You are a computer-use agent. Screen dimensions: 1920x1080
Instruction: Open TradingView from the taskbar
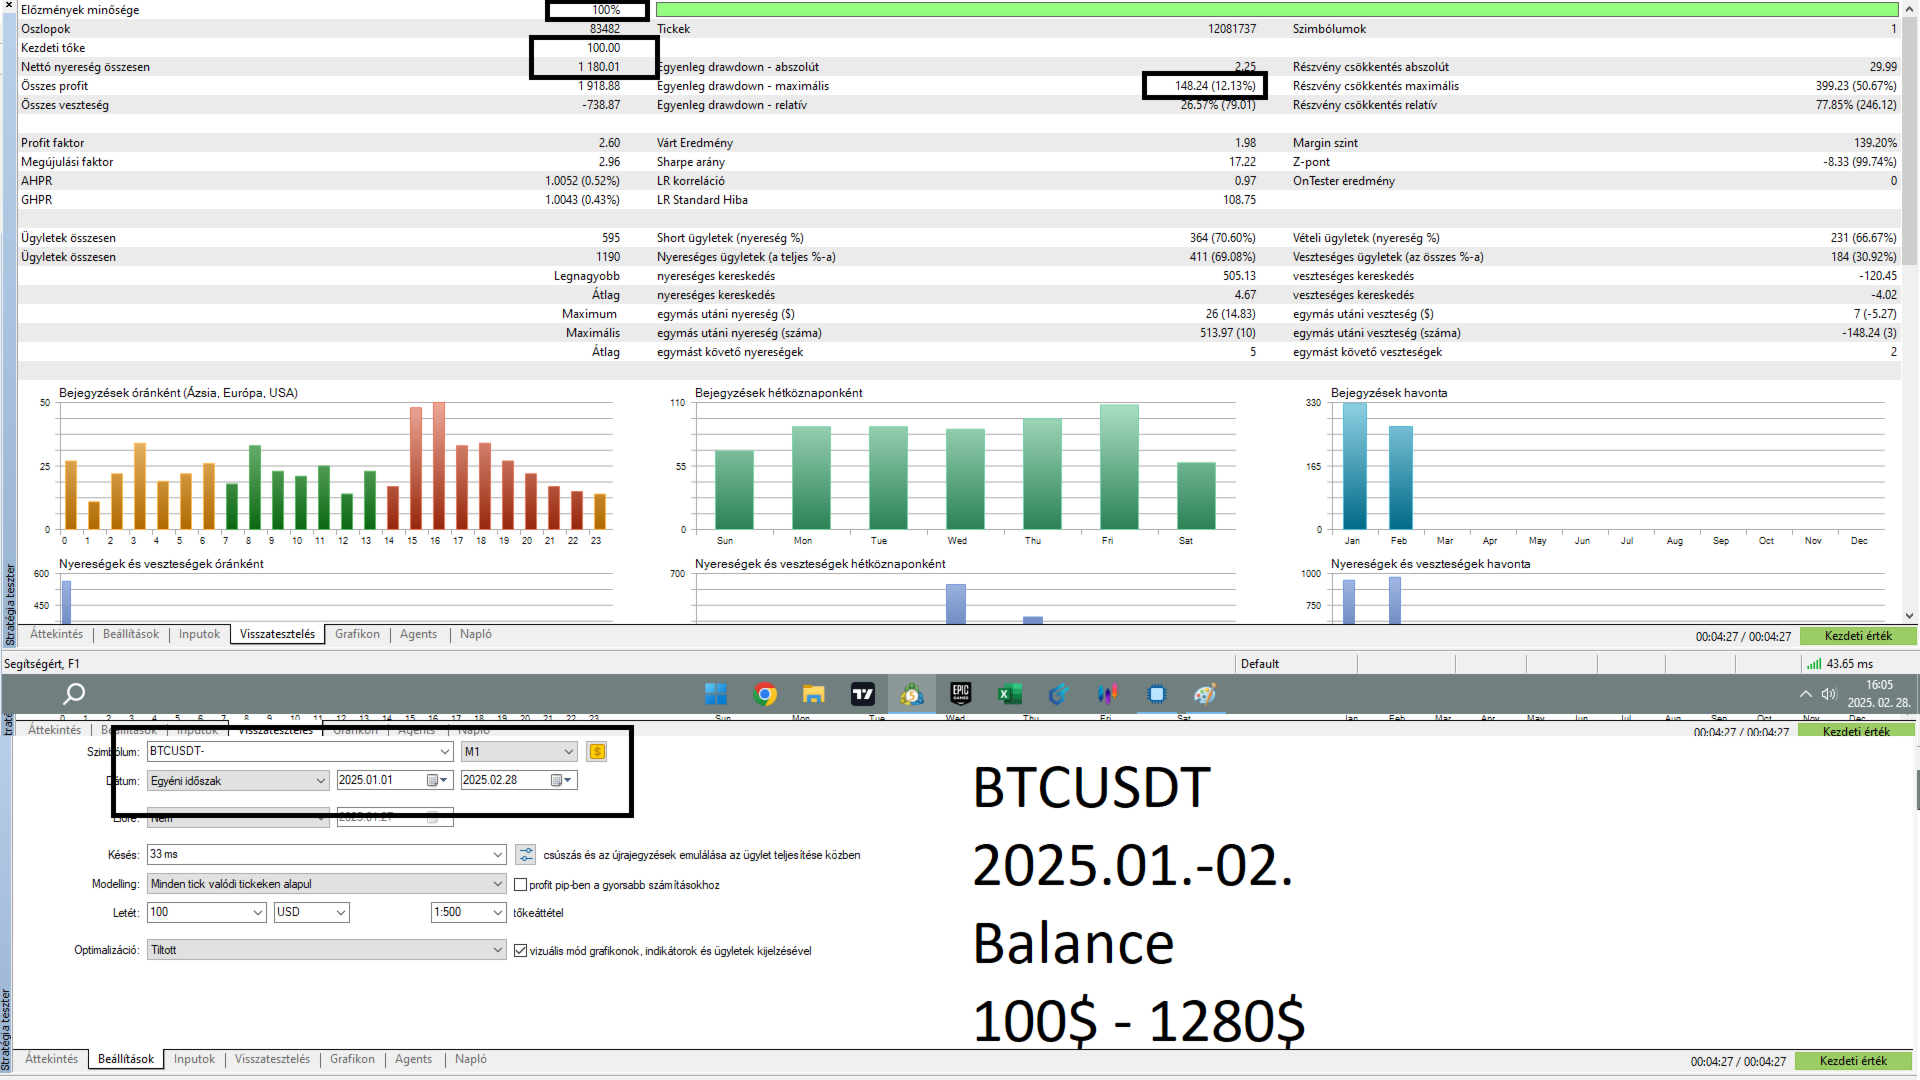point(862,694)
